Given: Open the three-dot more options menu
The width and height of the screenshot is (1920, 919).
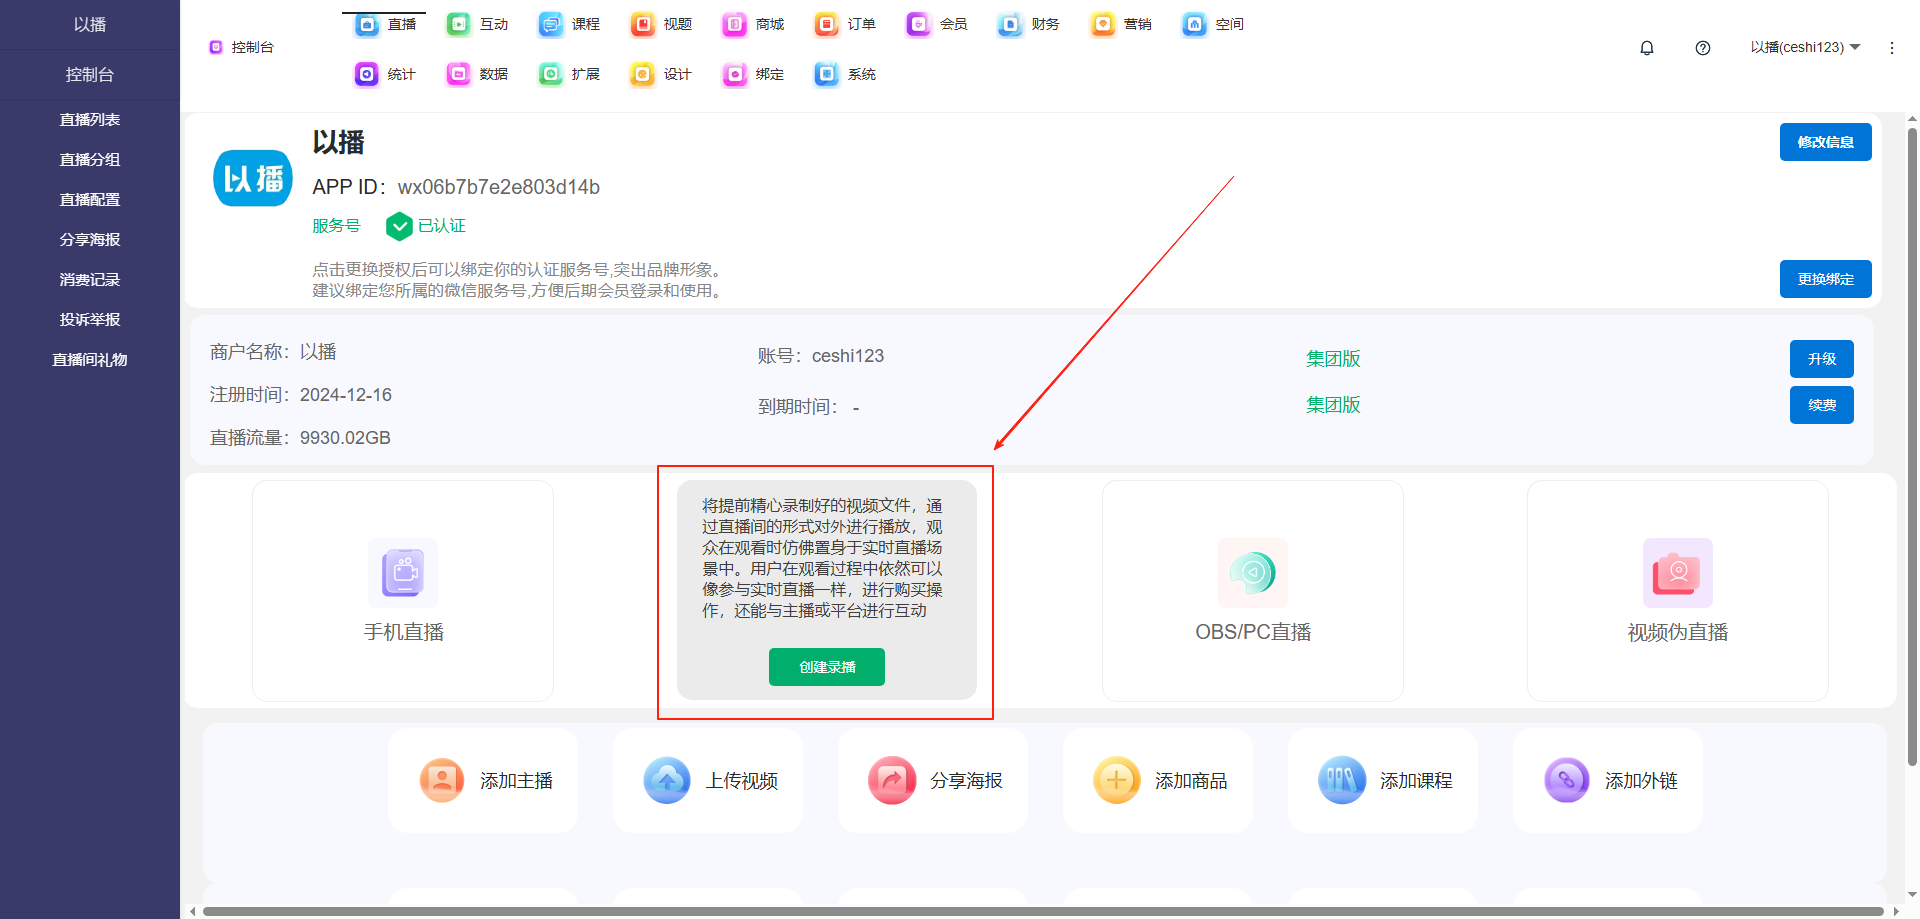Looking at the screenshot, I should pyautogui.click(x=1891, y=48).
